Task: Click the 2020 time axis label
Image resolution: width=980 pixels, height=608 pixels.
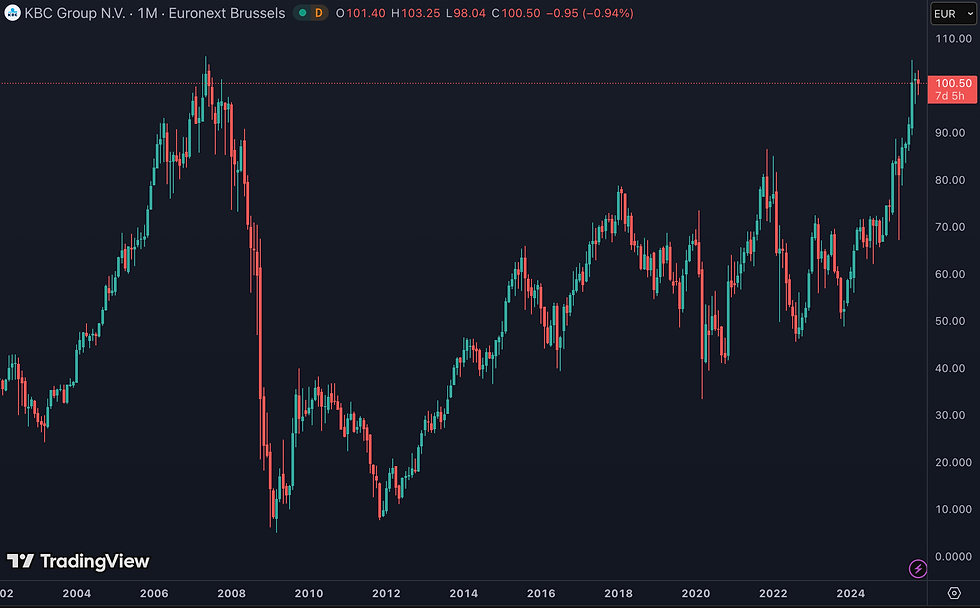Action: tap(696, 594)
